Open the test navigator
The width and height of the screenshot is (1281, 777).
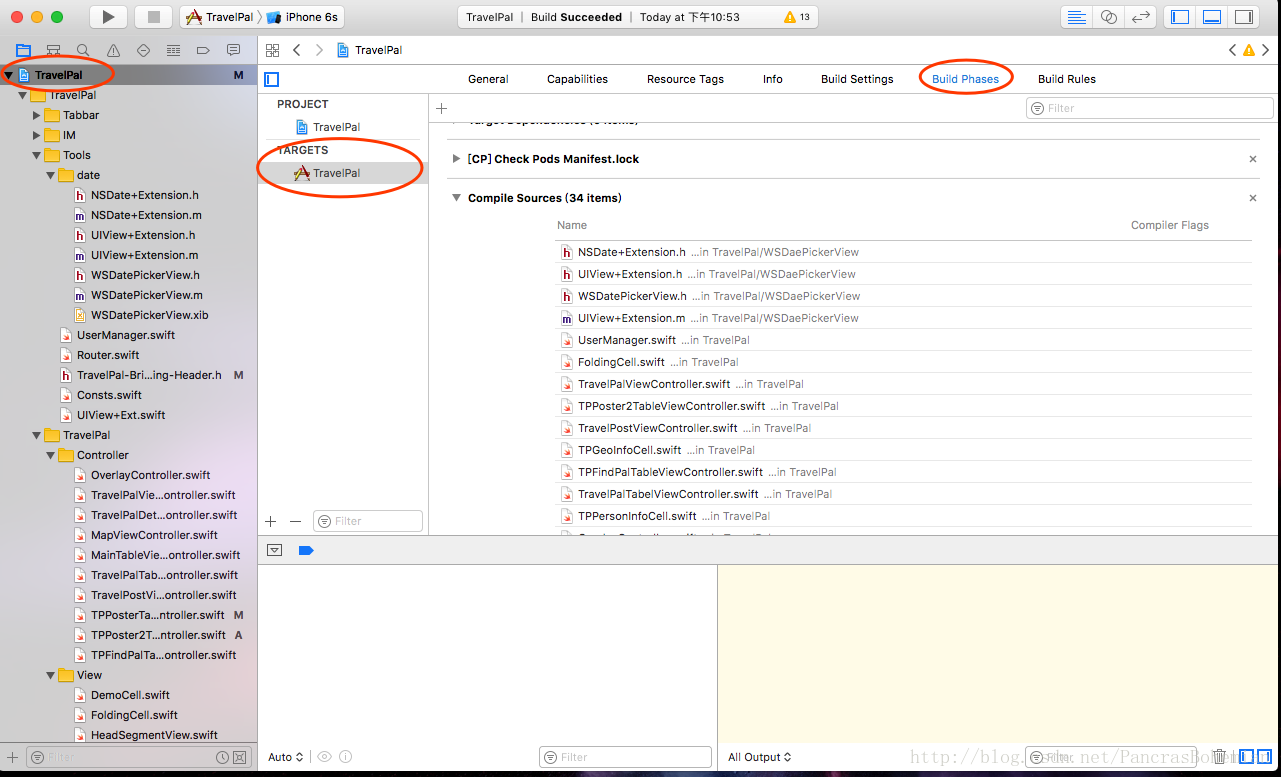tap(143, 50)
